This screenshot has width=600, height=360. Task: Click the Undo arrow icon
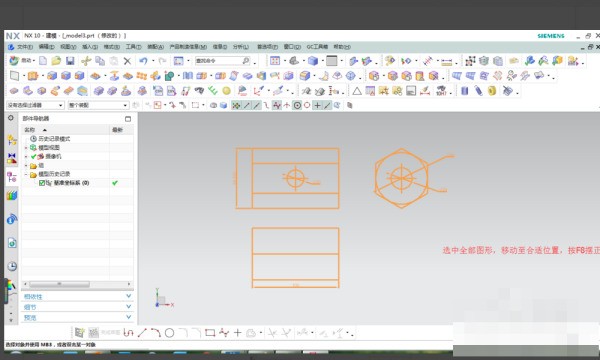[143, 61]
